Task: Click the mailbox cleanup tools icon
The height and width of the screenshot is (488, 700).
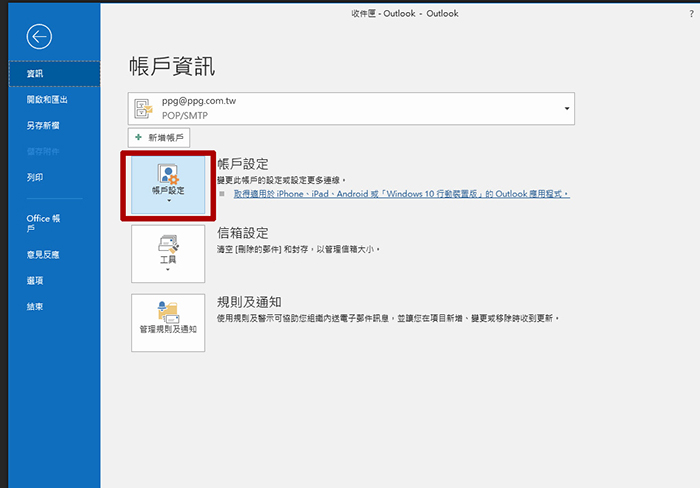Action: [168, 244]
